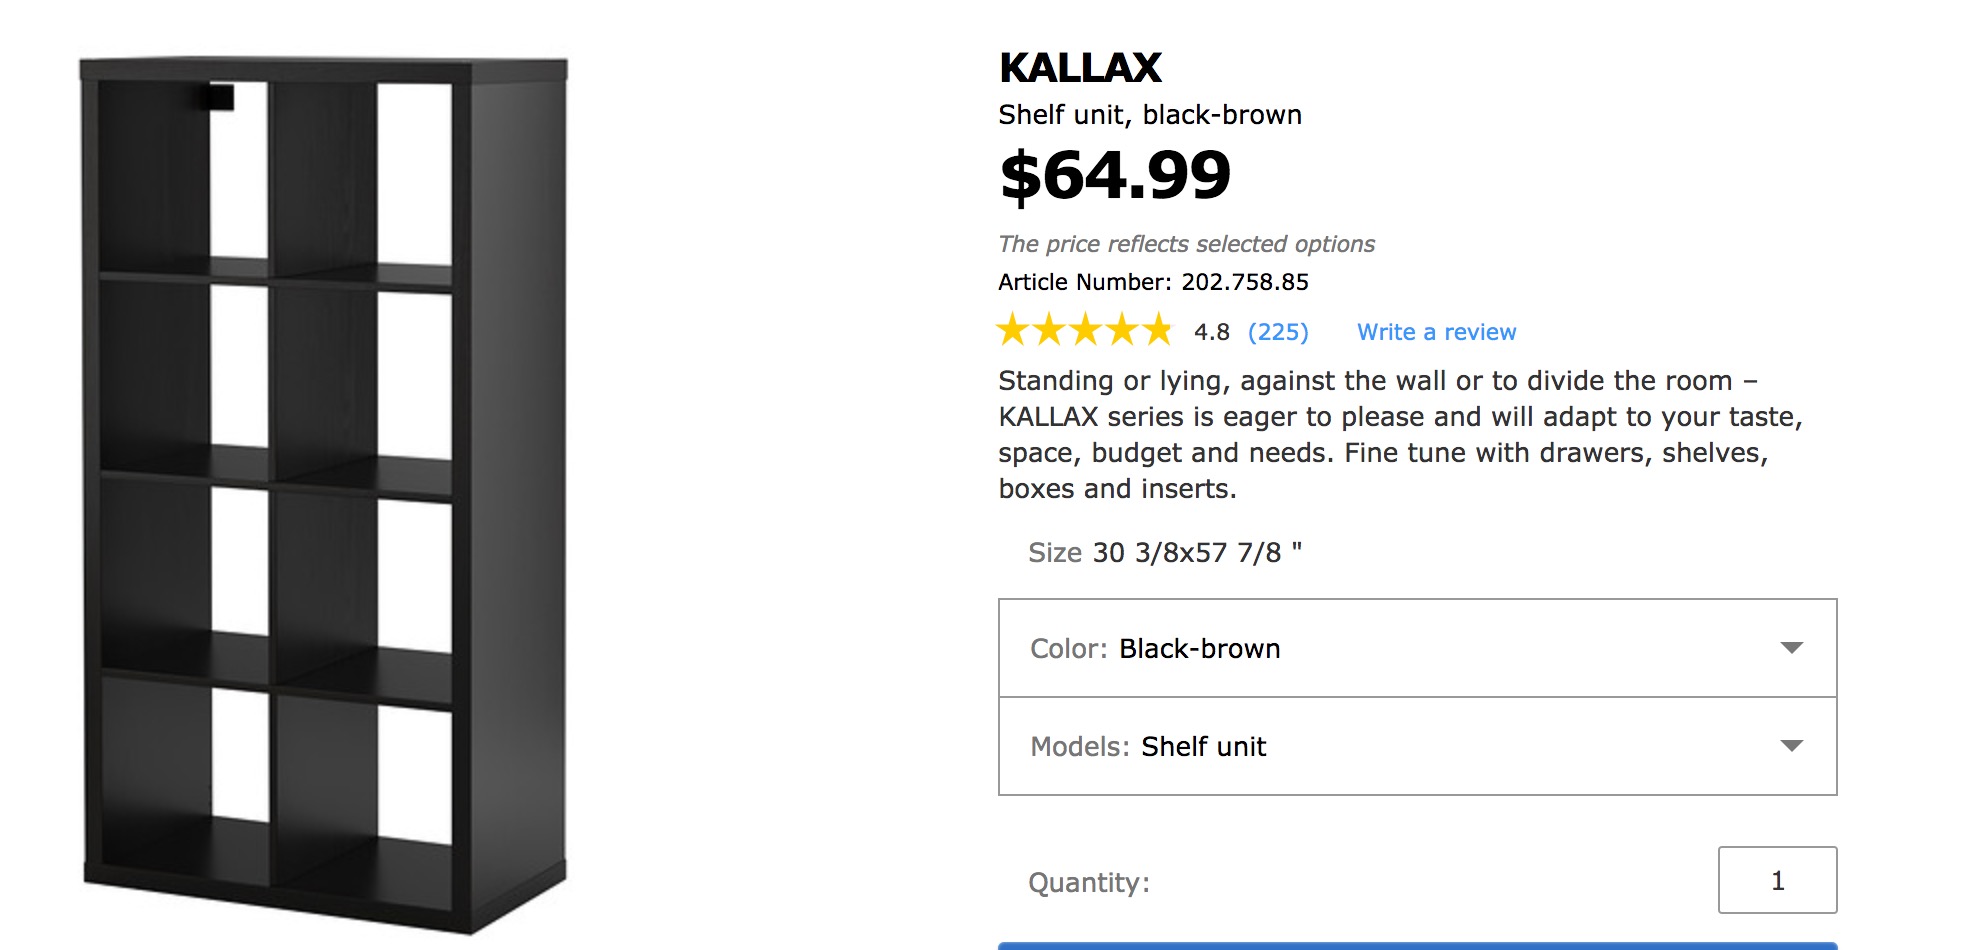This screenshot has width=1986, height=950.
Task: Open the (225) reviews count link
Action: pyautogui.click(x=1278, y=332)
